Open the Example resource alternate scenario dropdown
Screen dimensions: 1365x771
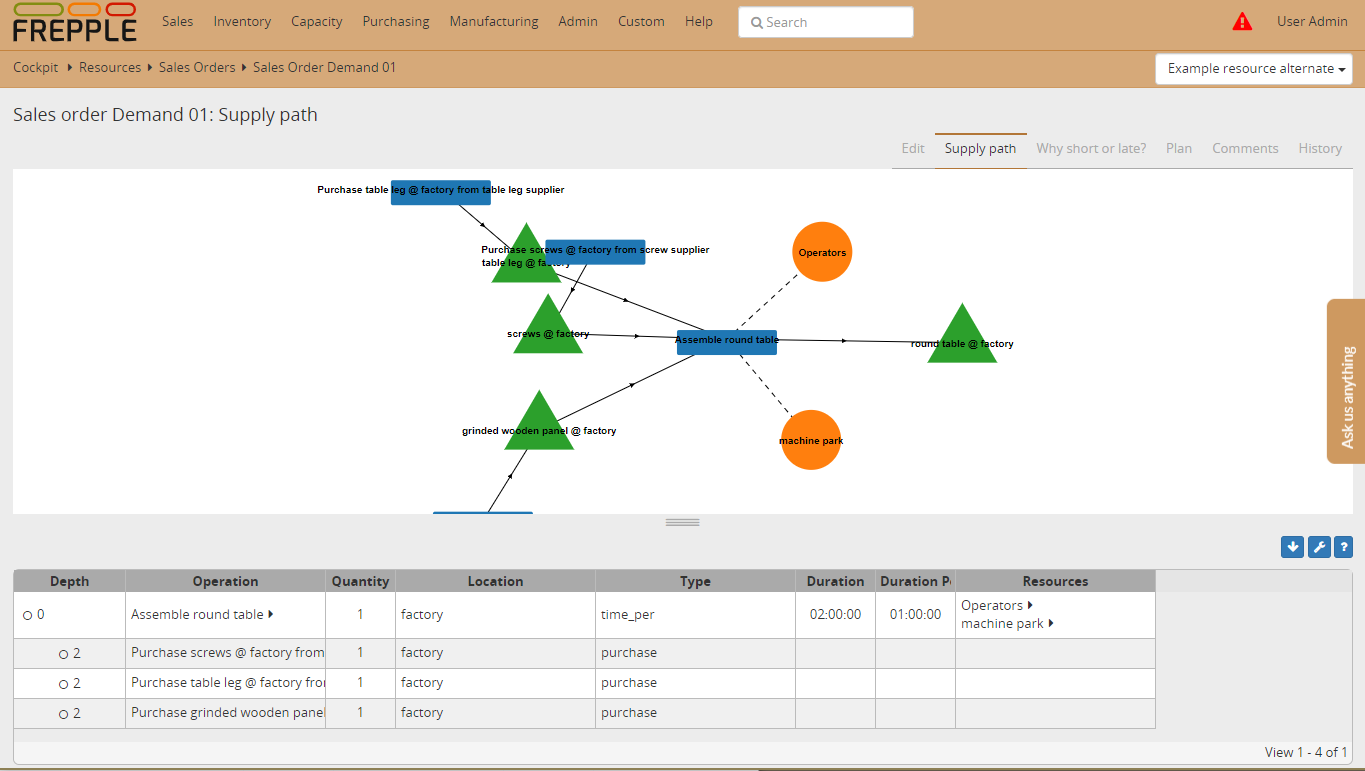pyautogui.click(x=1254, y=69)
